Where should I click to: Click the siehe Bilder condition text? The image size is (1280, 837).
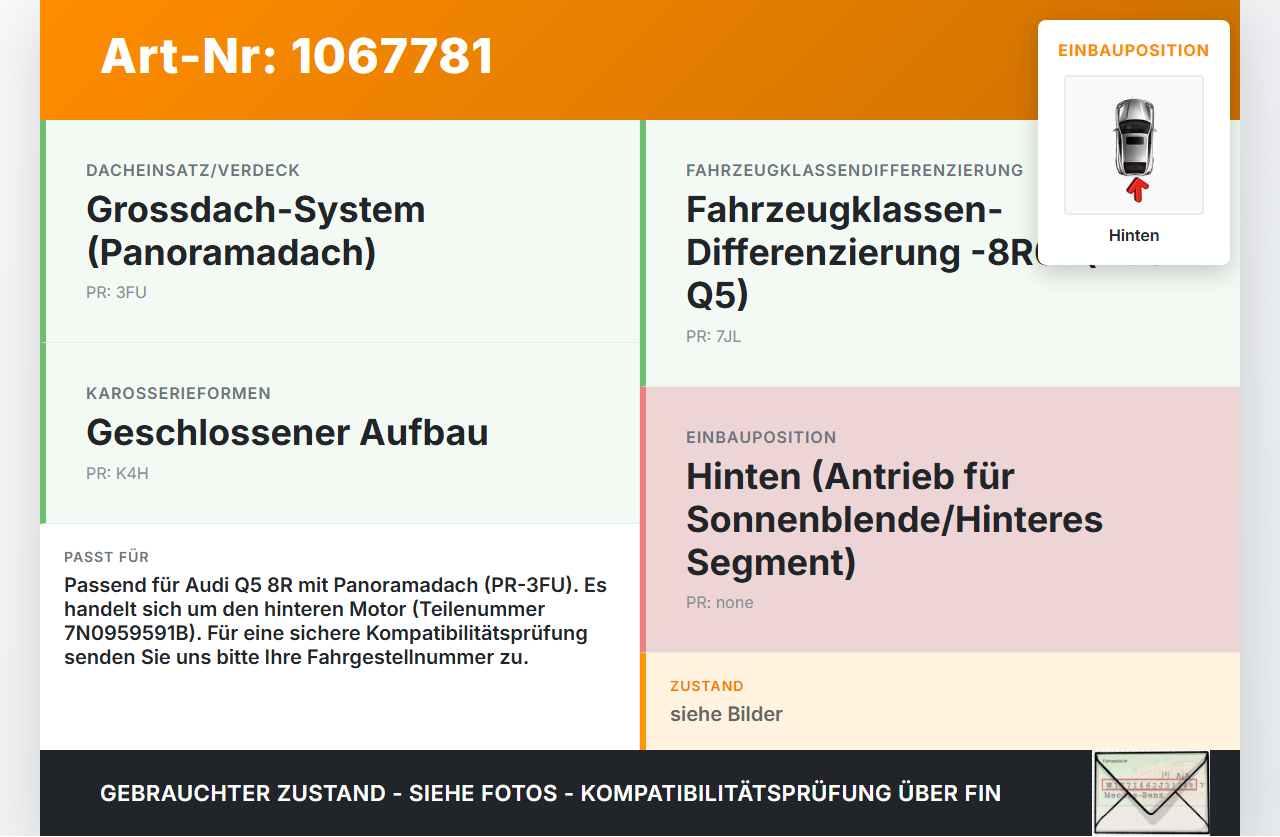726,714
